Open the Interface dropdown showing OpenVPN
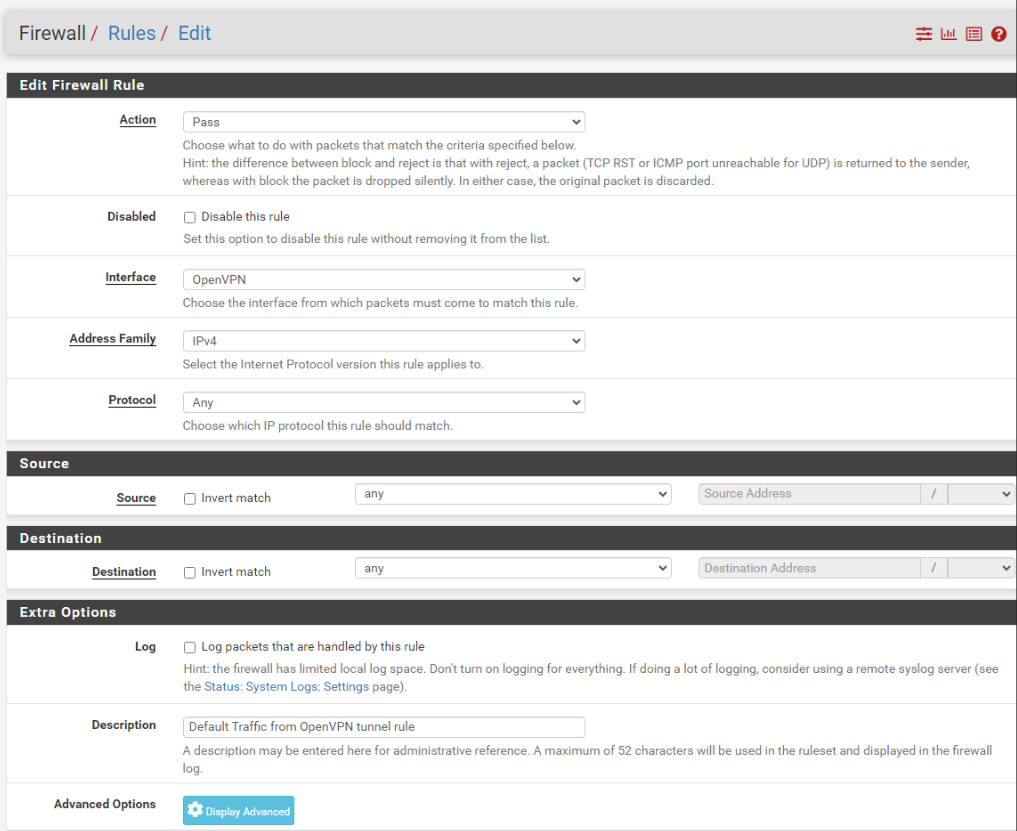The image size is (1017, 831). [384, 280]
